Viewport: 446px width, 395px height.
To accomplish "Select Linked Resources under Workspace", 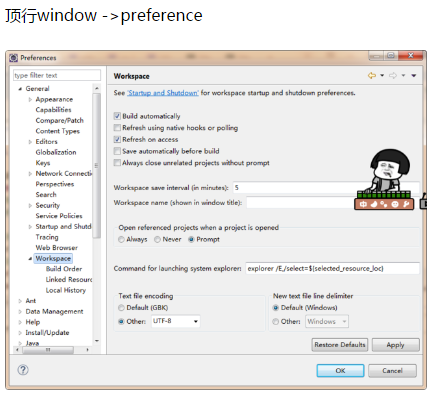I will pos(69,279).
